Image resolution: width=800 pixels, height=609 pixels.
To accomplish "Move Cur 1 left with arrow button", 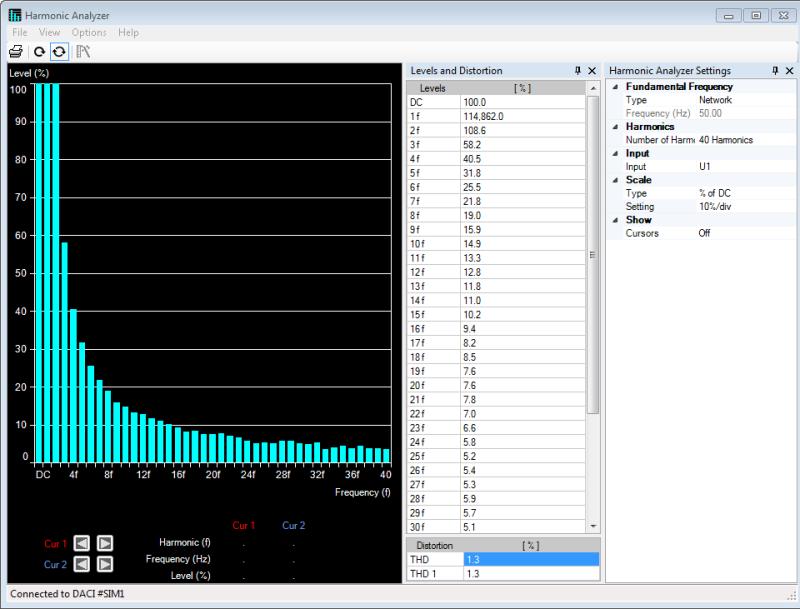I will tap(82, 543).
